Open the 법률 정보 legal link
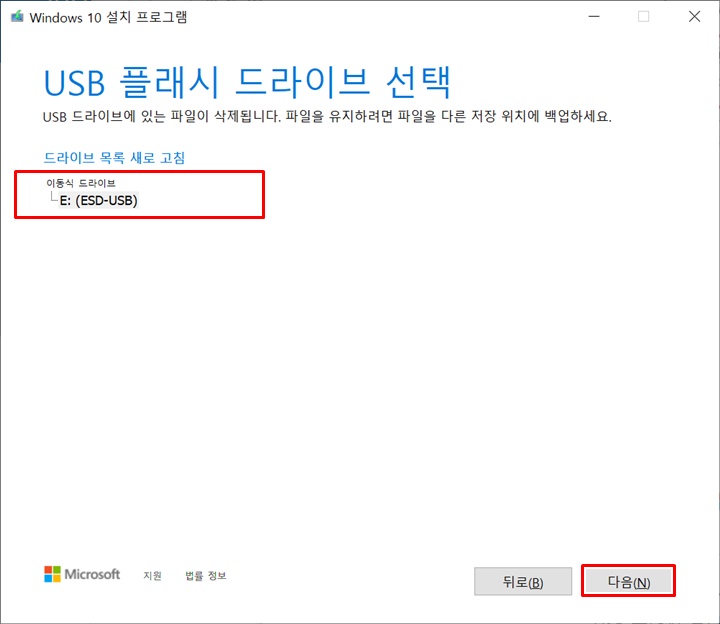Screen dimensions: 720x624 coord(206,575)
